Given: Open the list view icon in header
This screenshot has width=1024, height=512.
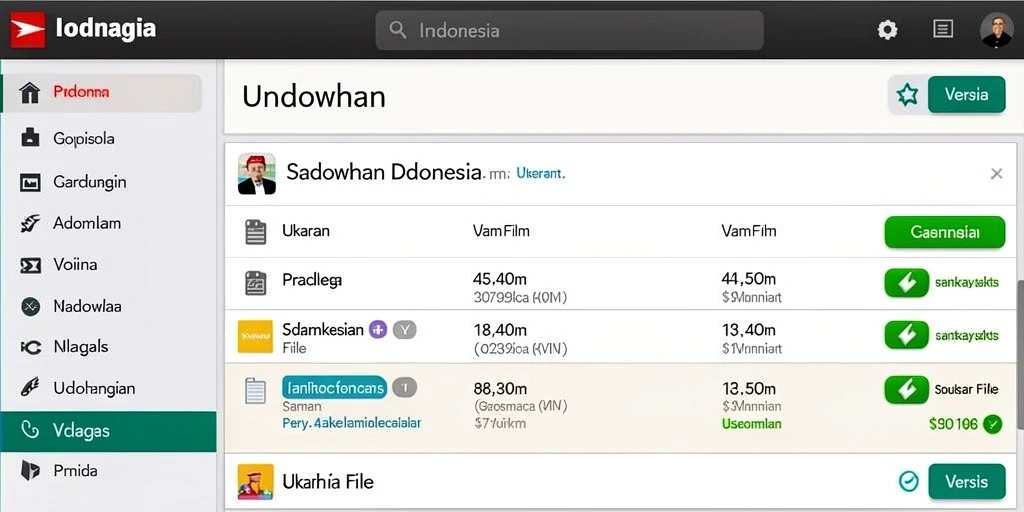Looking at the screenshot, I should [x=942, y=29].
